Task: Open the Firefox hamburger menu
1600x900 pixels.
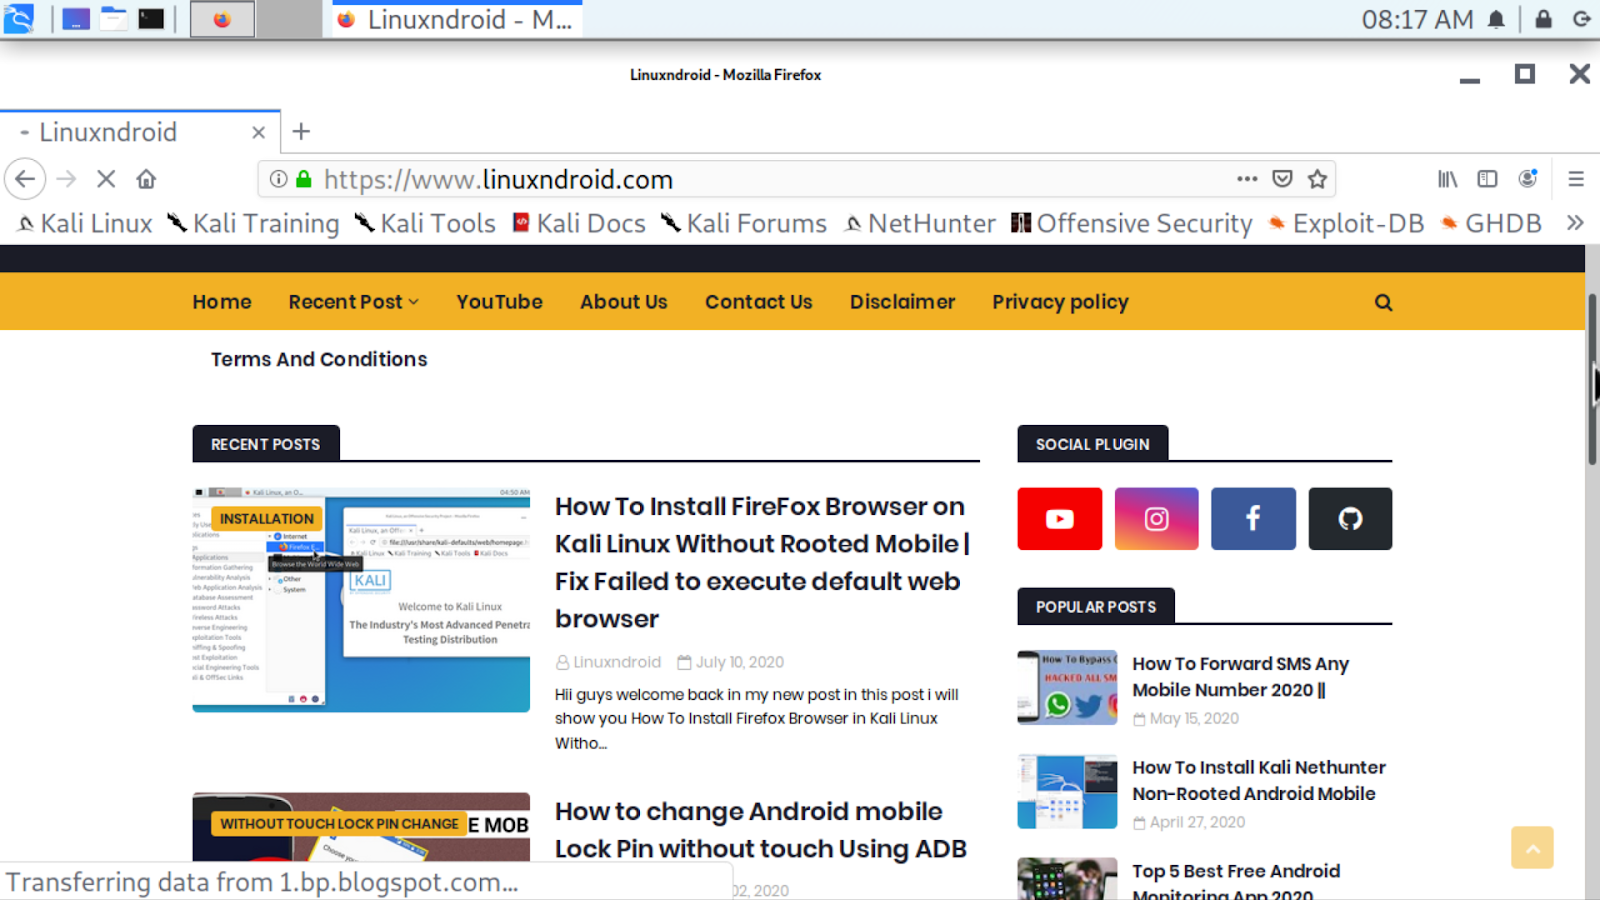Action: tap(1576, 179)
